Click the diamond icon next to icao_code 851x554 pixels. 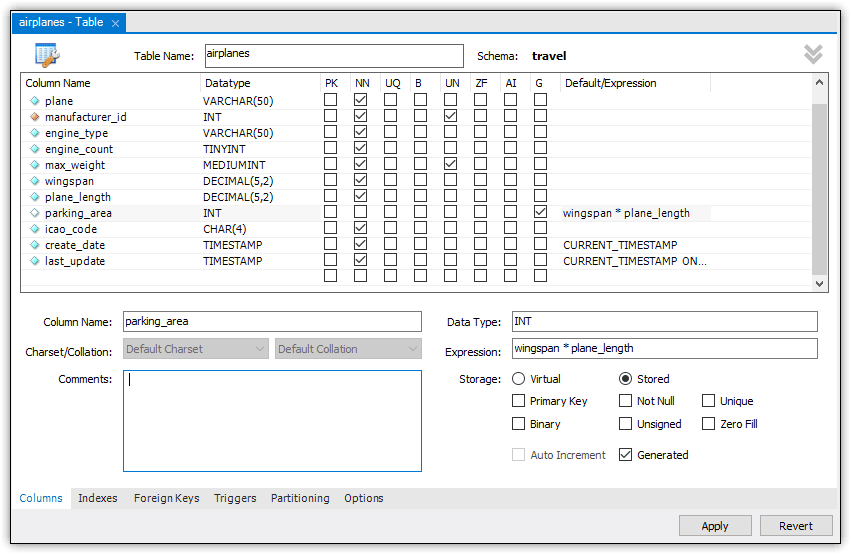[34, 229]
